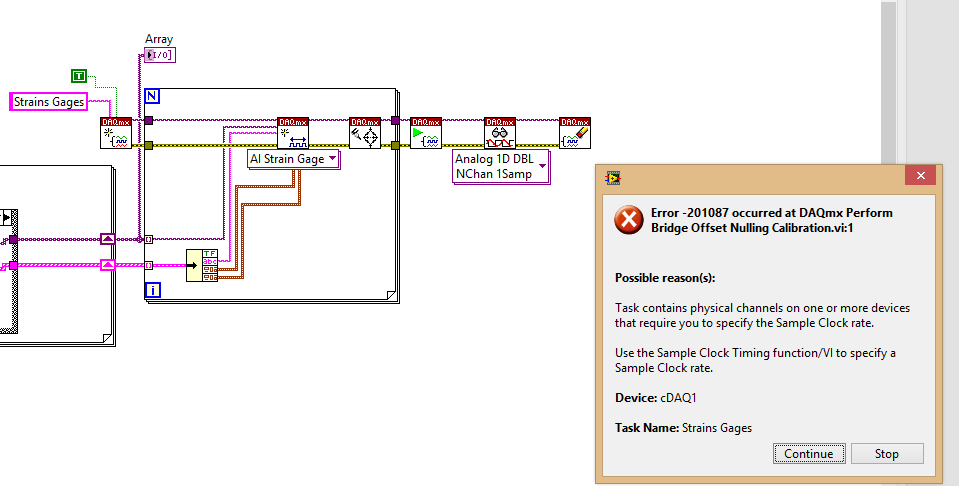Open the Analog 1D DBL NChan 1Samp selector
This screenshot has width=959, height=486.
(501, 166)
